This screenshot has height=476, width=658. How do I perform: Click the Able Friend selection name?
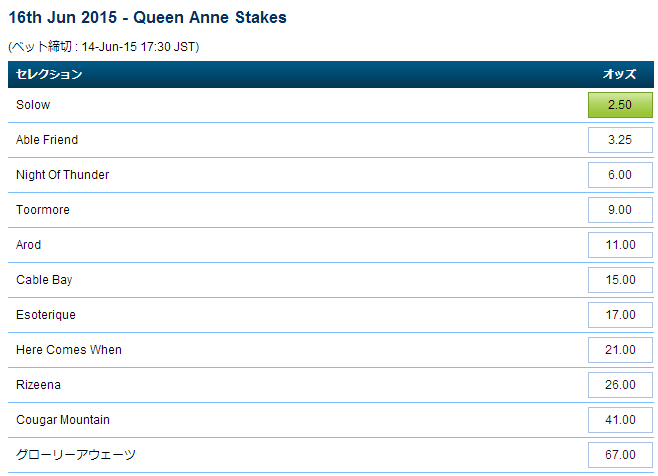[47, 140]
